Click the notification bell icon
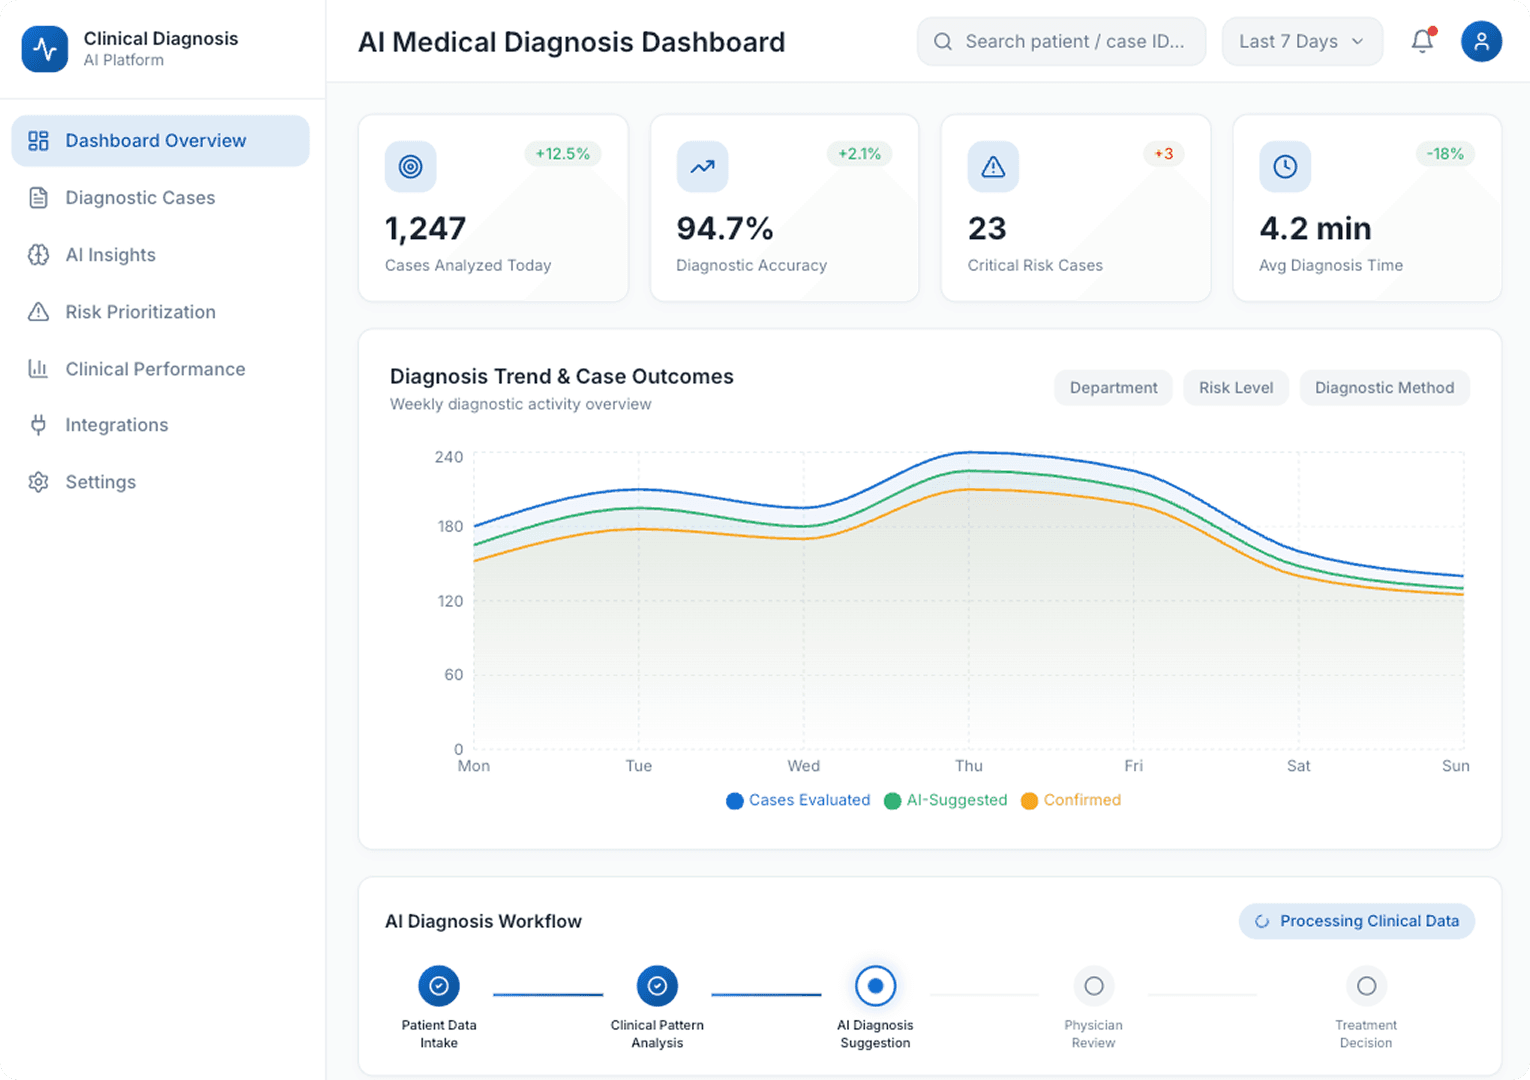1530x1080 pixels. pyautogui.click(x=1422, y=41)
